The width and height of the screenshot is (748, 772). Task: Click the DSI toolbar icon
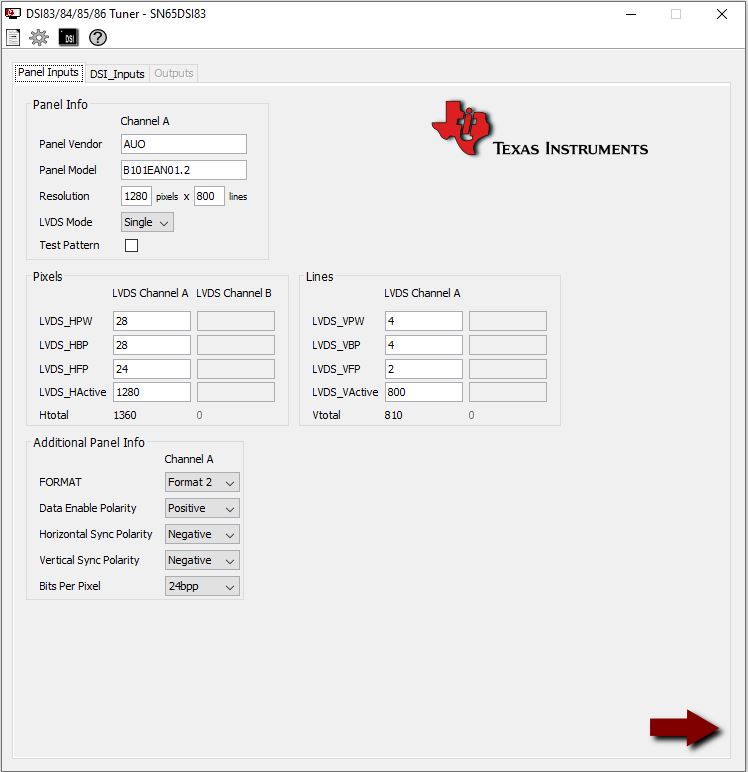[x=68, y=37]
